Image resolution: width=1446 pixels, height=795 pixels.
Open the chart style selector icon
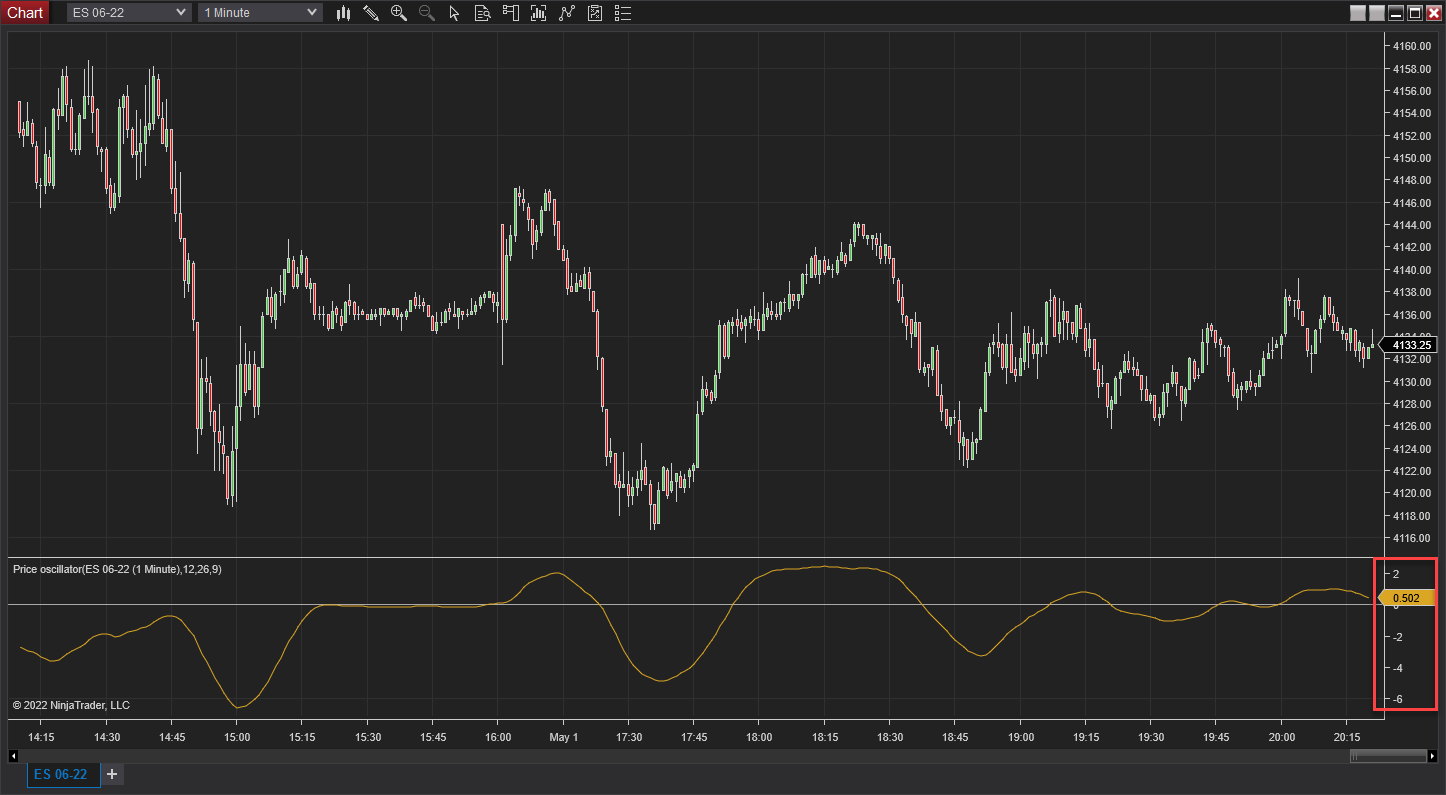click(x=343, y=12)
